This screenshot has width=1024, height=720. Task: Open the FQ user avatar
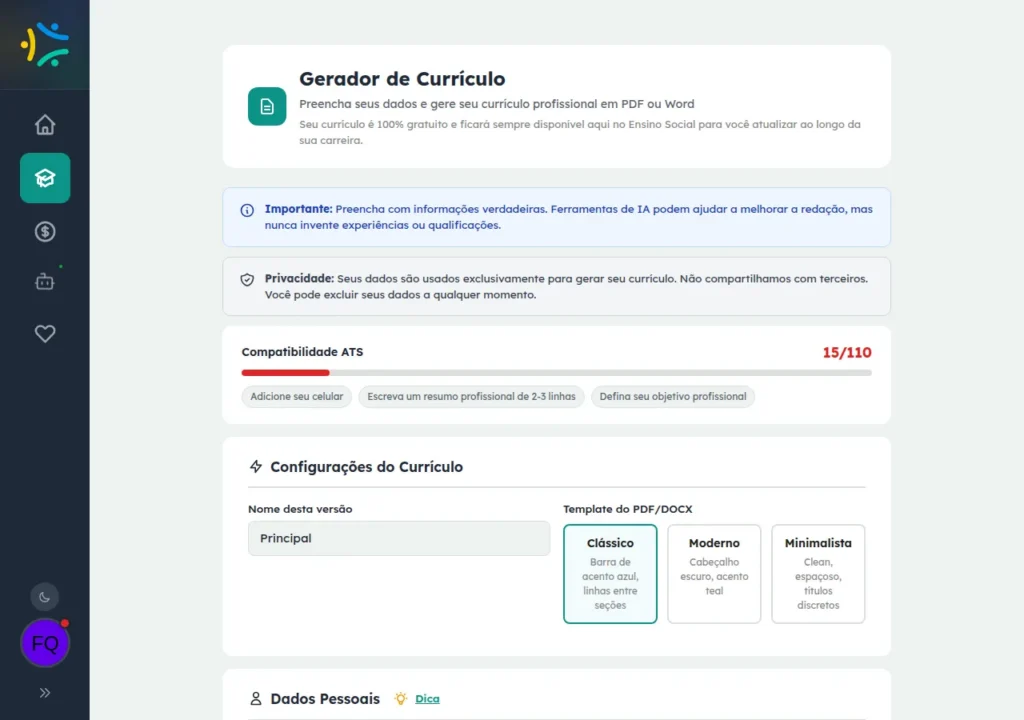(x=45, y=643)
